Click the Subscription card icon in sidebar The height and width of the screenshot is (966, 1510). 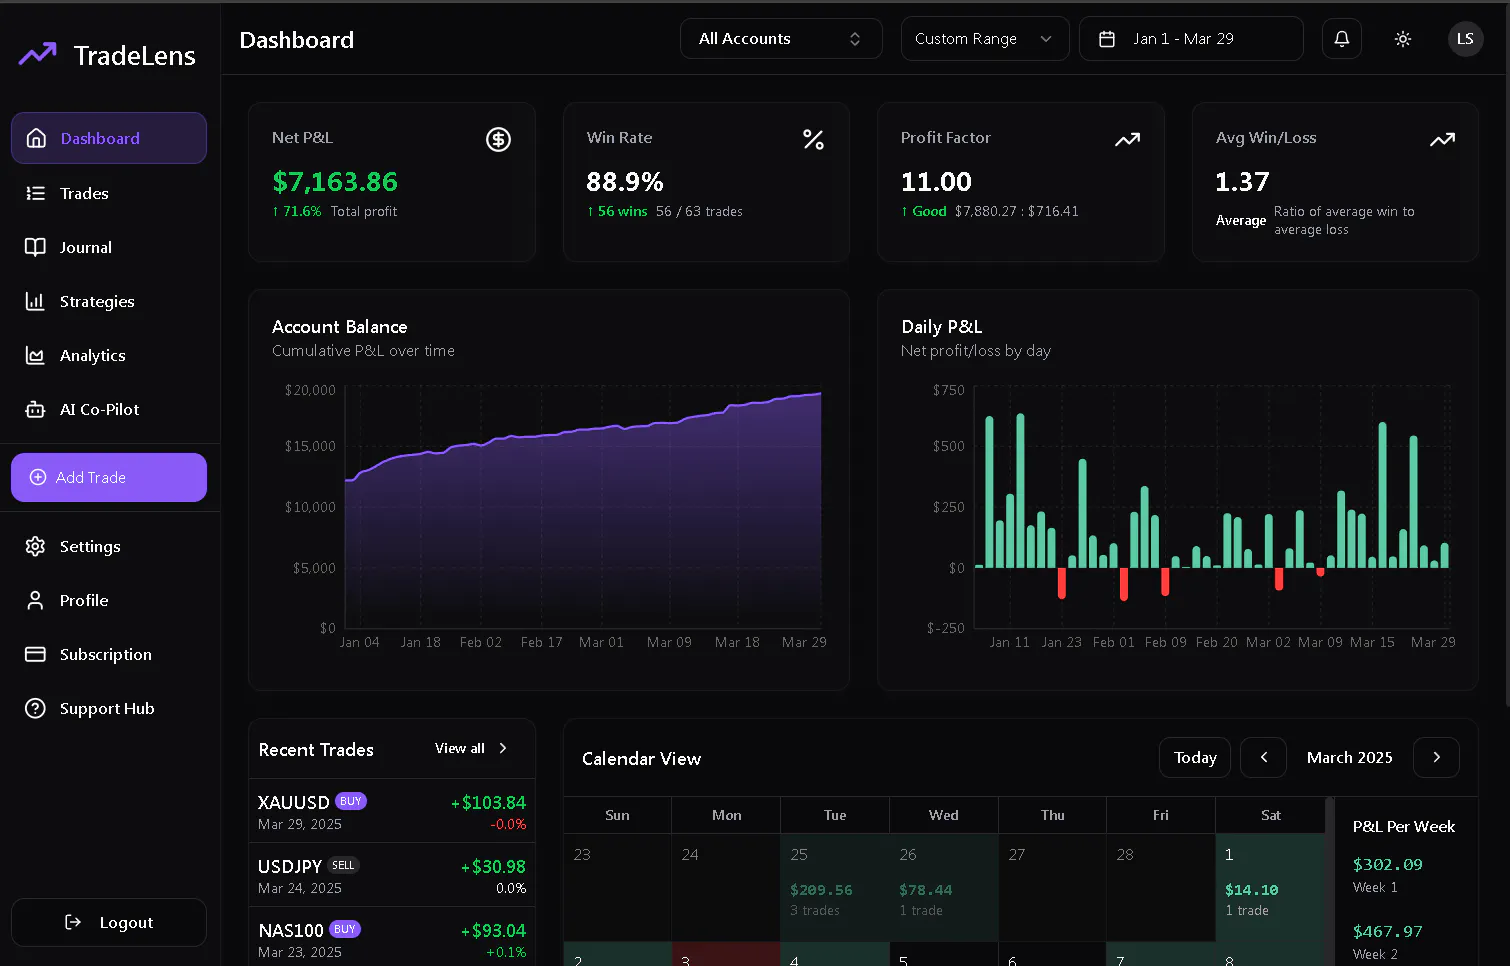pos(36,654)
